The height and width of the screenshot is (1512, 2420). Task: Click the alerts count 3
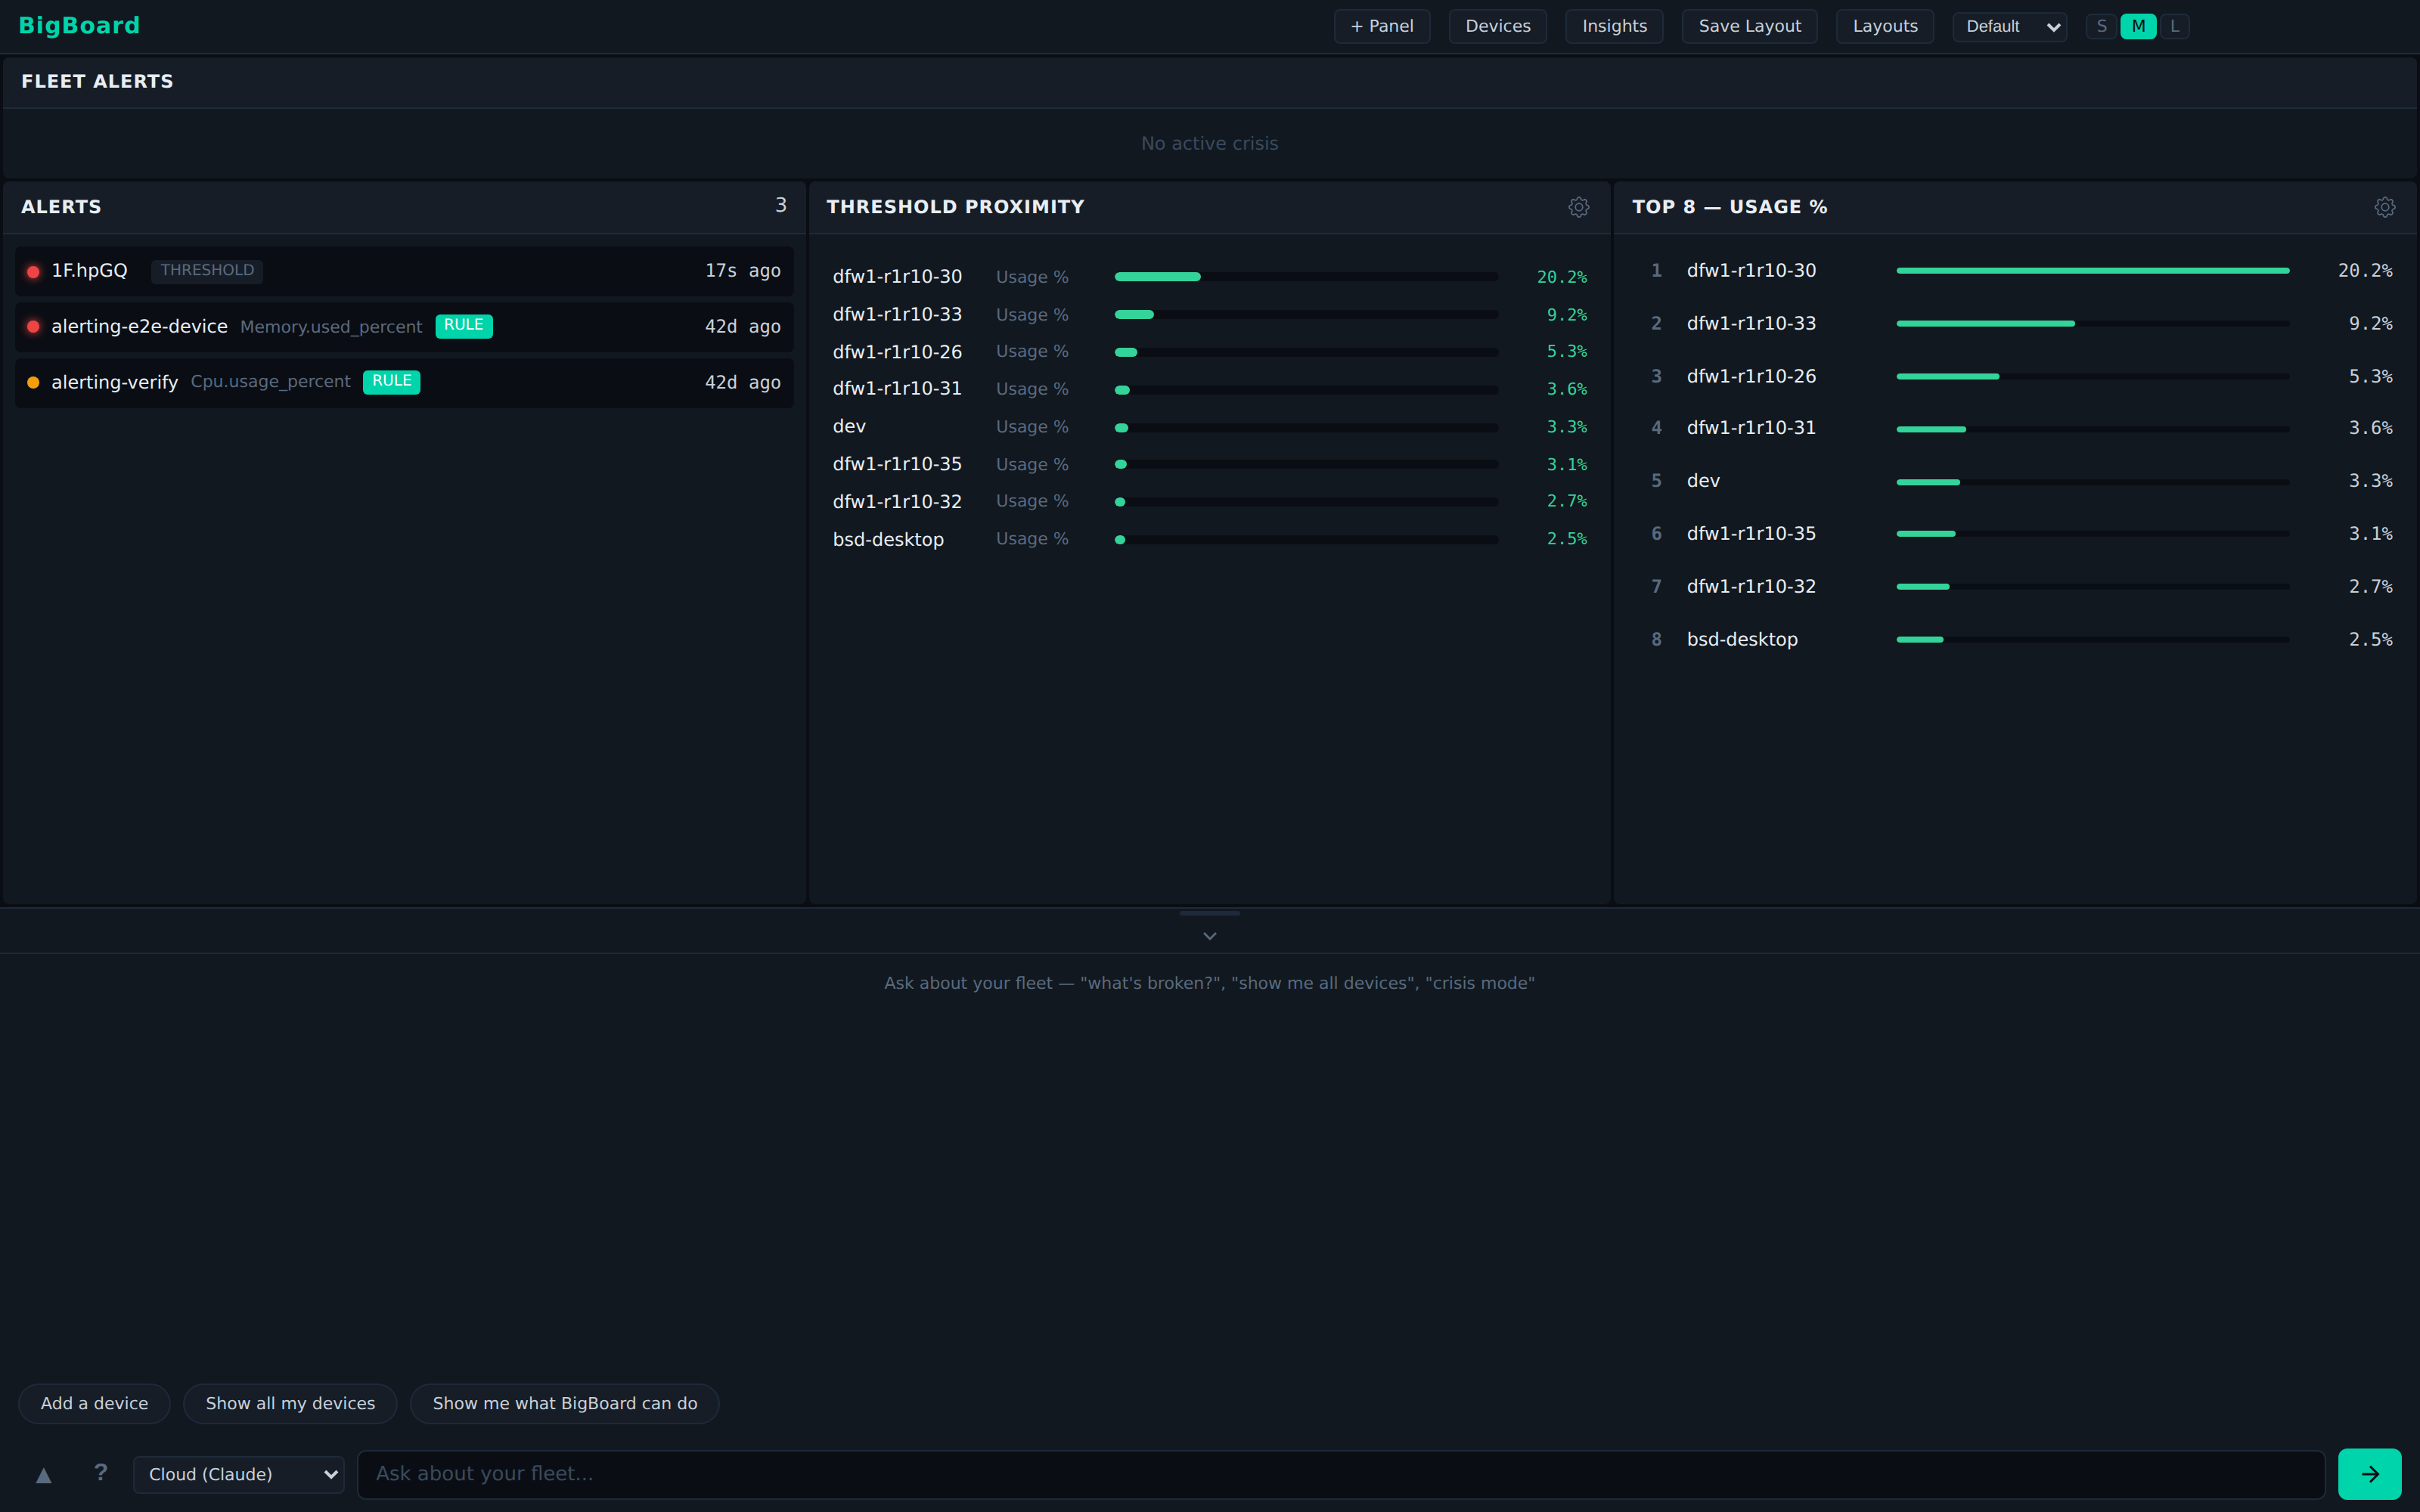tap(780, 205)
